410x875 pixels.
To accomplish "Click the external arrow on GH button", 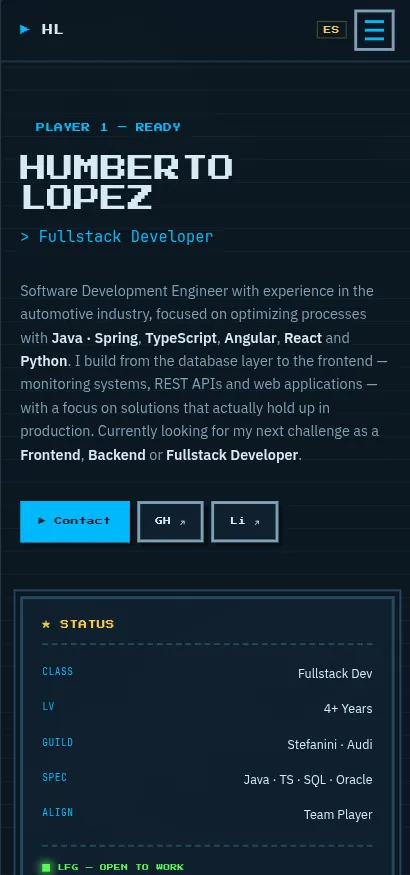I will [182, 522].
